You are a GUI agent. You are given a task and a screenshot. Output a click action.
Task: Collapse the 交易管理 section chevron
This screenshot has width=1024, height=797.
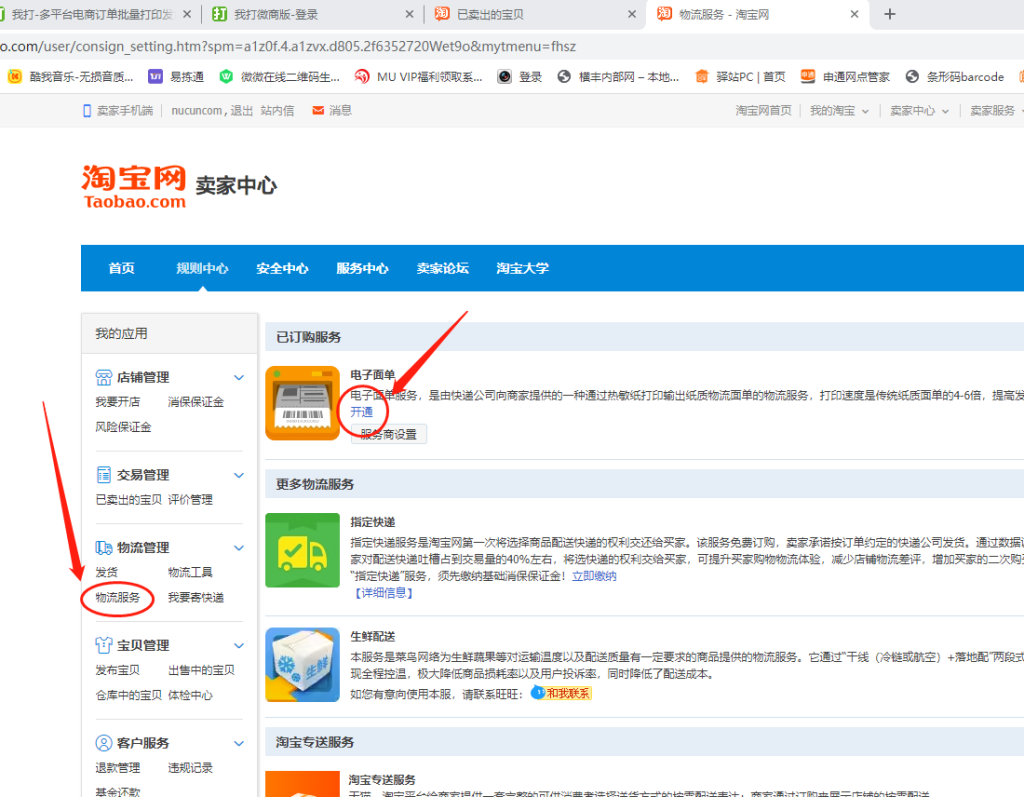click(239, 475)
